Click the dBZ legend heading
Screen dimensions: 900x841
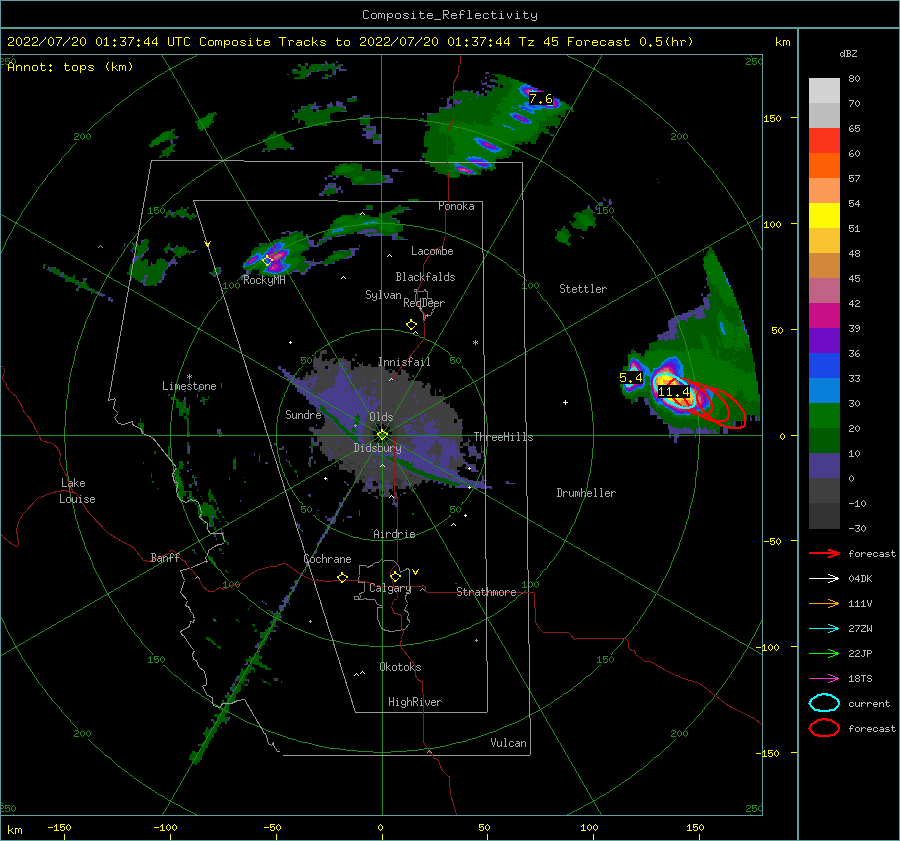(848, 53)
